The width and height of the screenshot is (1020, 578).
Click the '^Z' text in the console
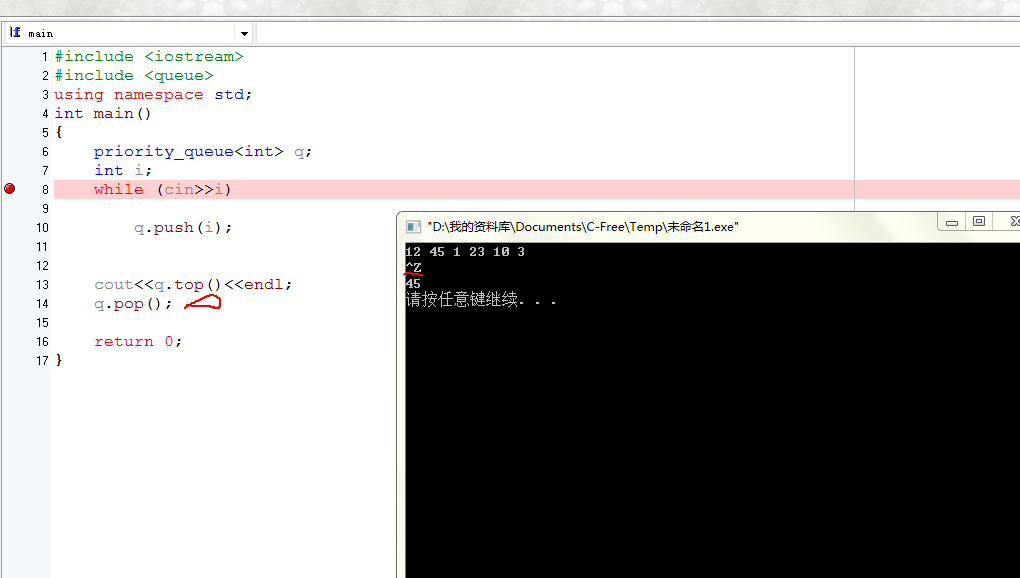pyautogui.click(x=413, y=267)
